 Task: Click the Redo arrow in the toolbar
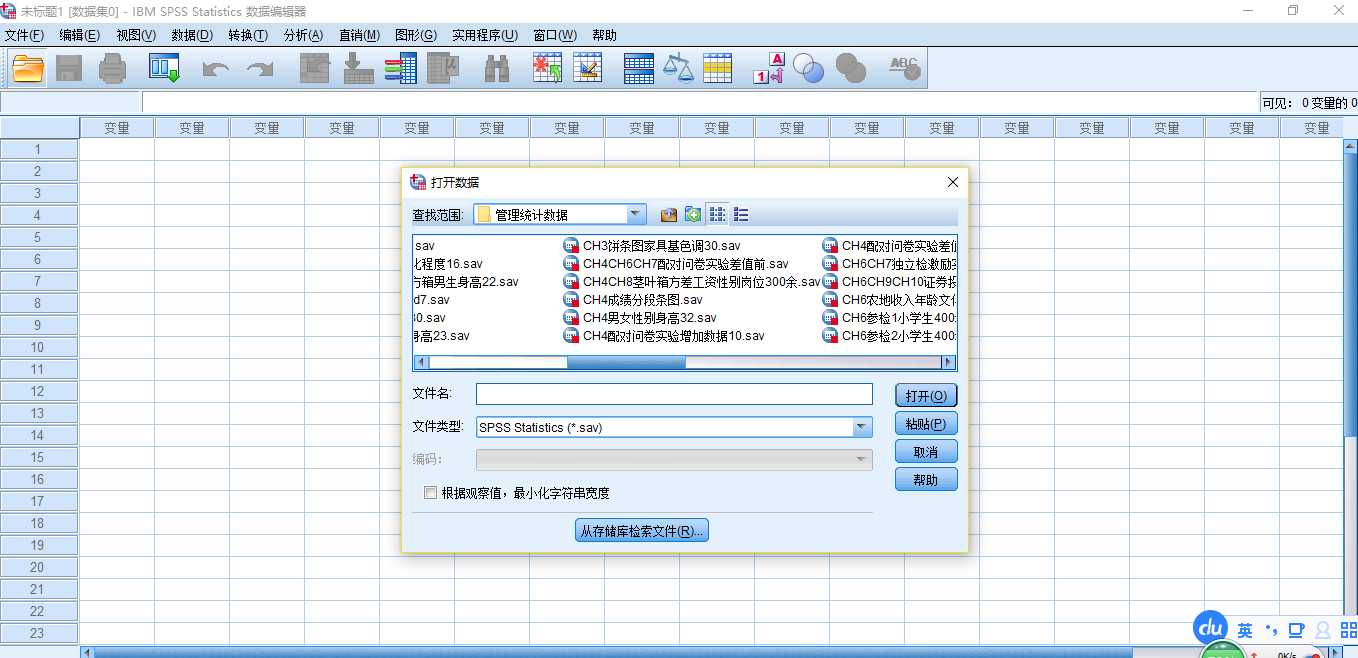tap(260, 69)
